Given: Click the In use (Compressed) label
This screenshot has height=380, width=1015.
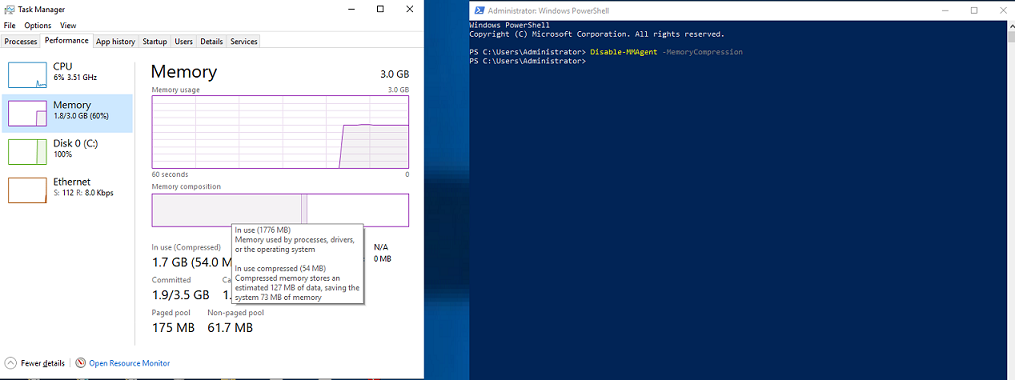Looking at the screenshot, I should click(x=186, y=247).
